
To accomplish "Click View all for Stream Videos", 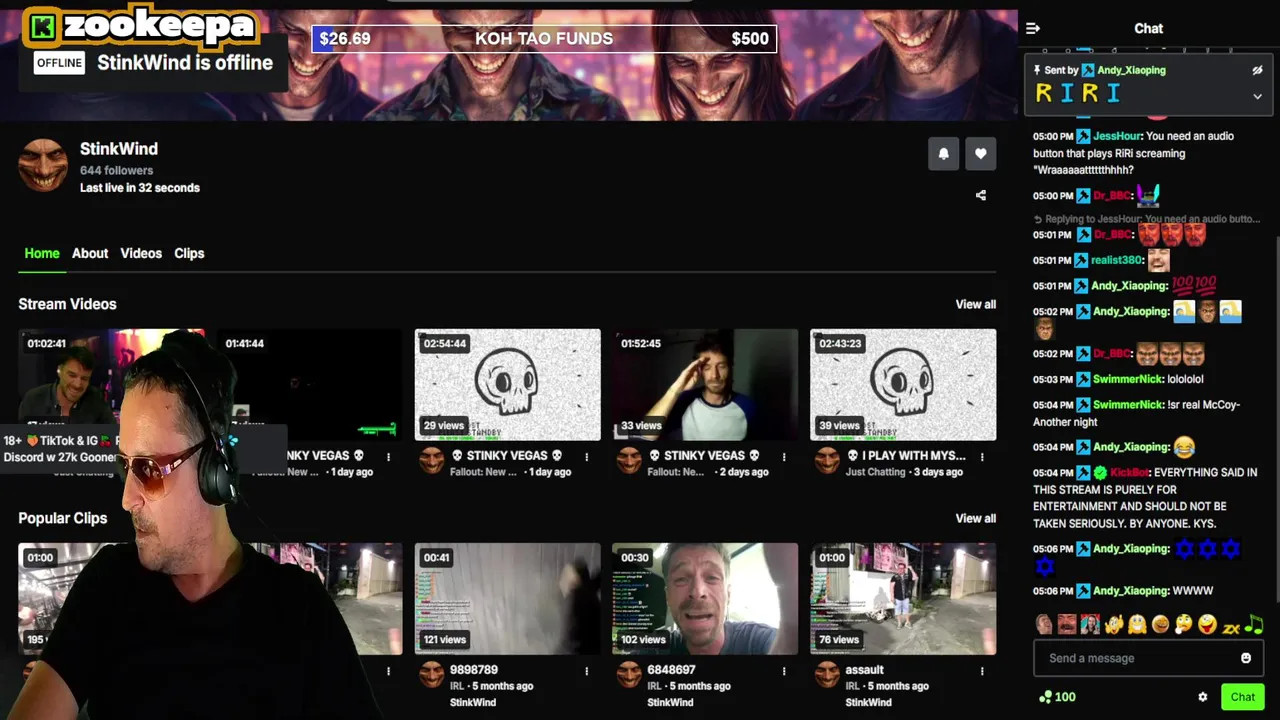I will coord(975,304).
